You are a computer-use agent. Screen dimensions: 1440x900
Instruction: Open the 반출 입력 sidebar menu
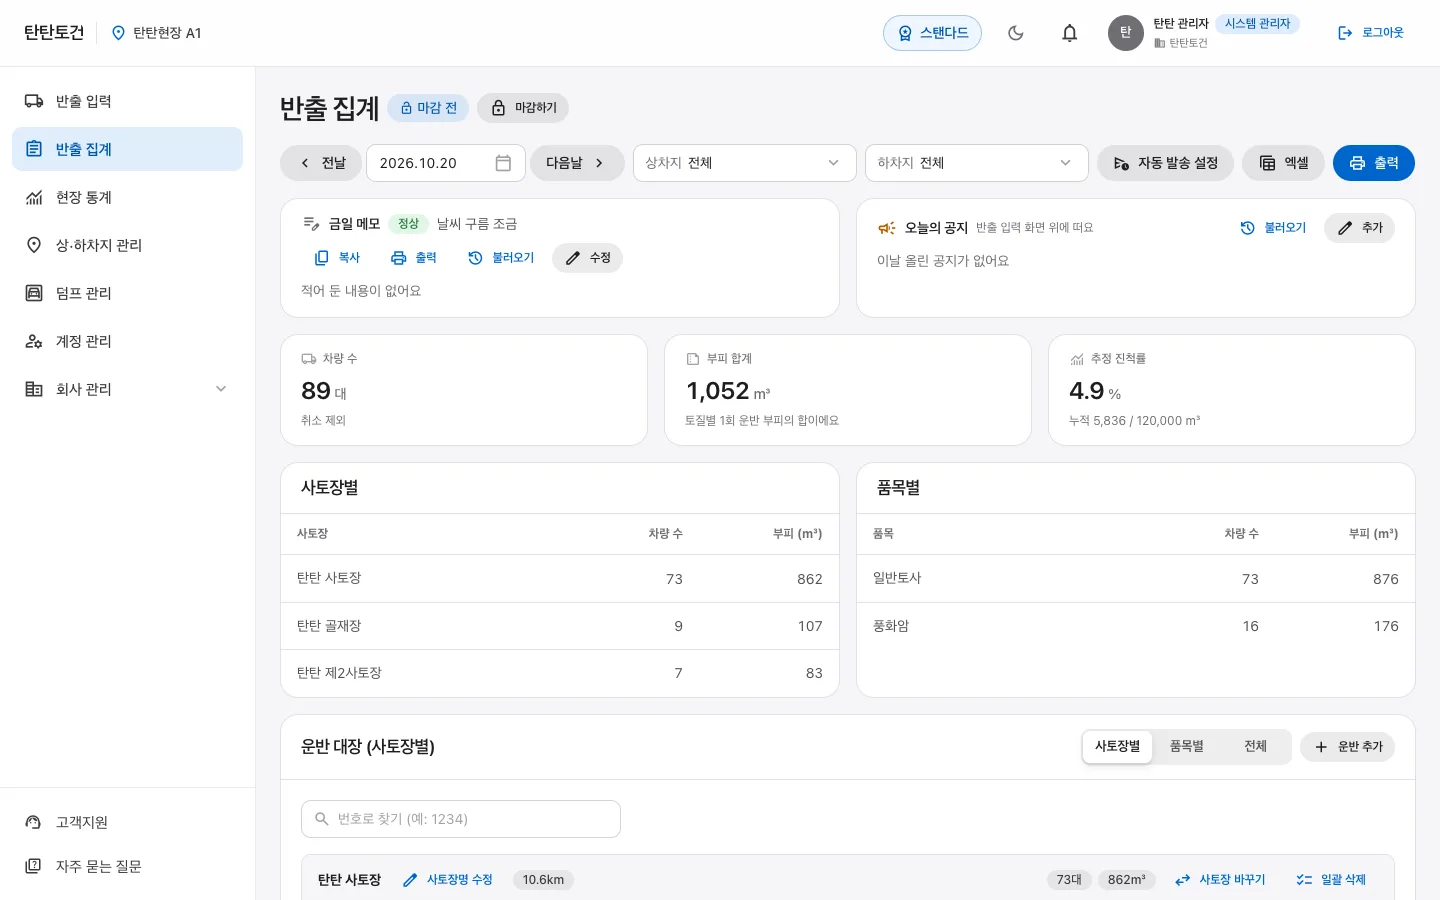coord(127,101)
